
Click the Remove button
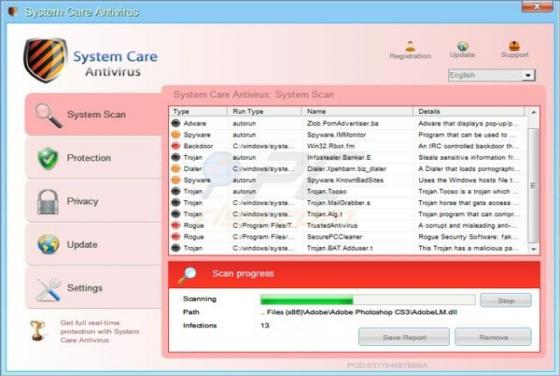coord(493,337)
